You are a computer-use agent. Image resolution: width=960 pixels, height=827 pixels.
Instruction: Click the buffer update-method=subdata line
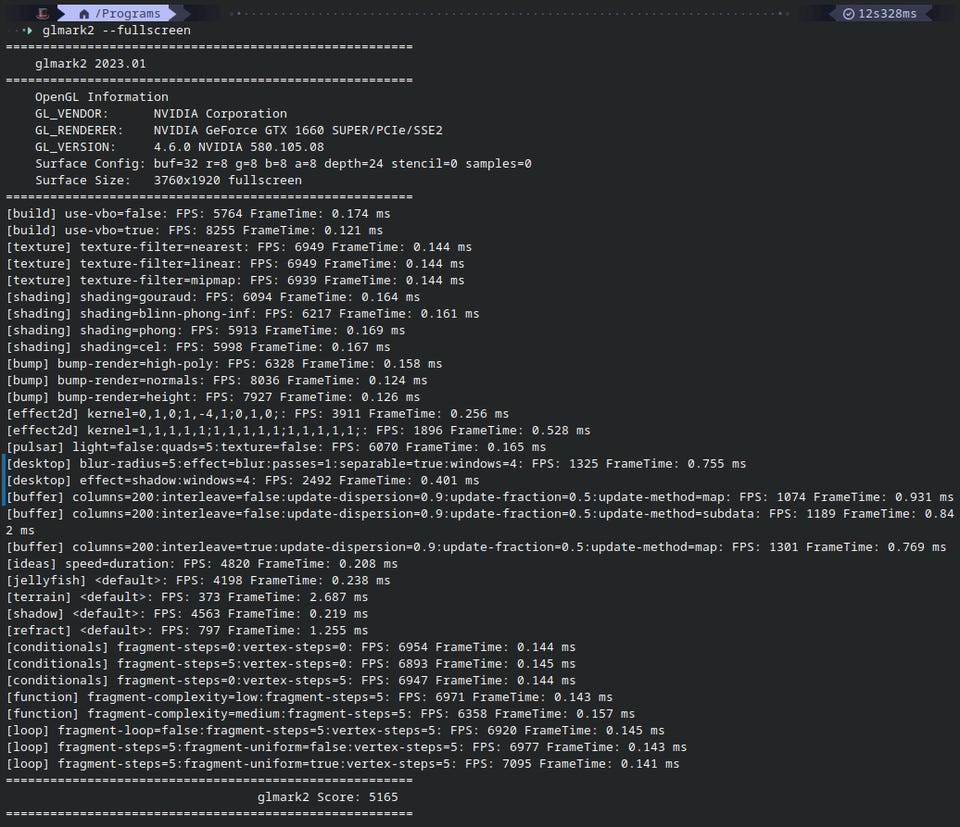click(x=480, y=522)
